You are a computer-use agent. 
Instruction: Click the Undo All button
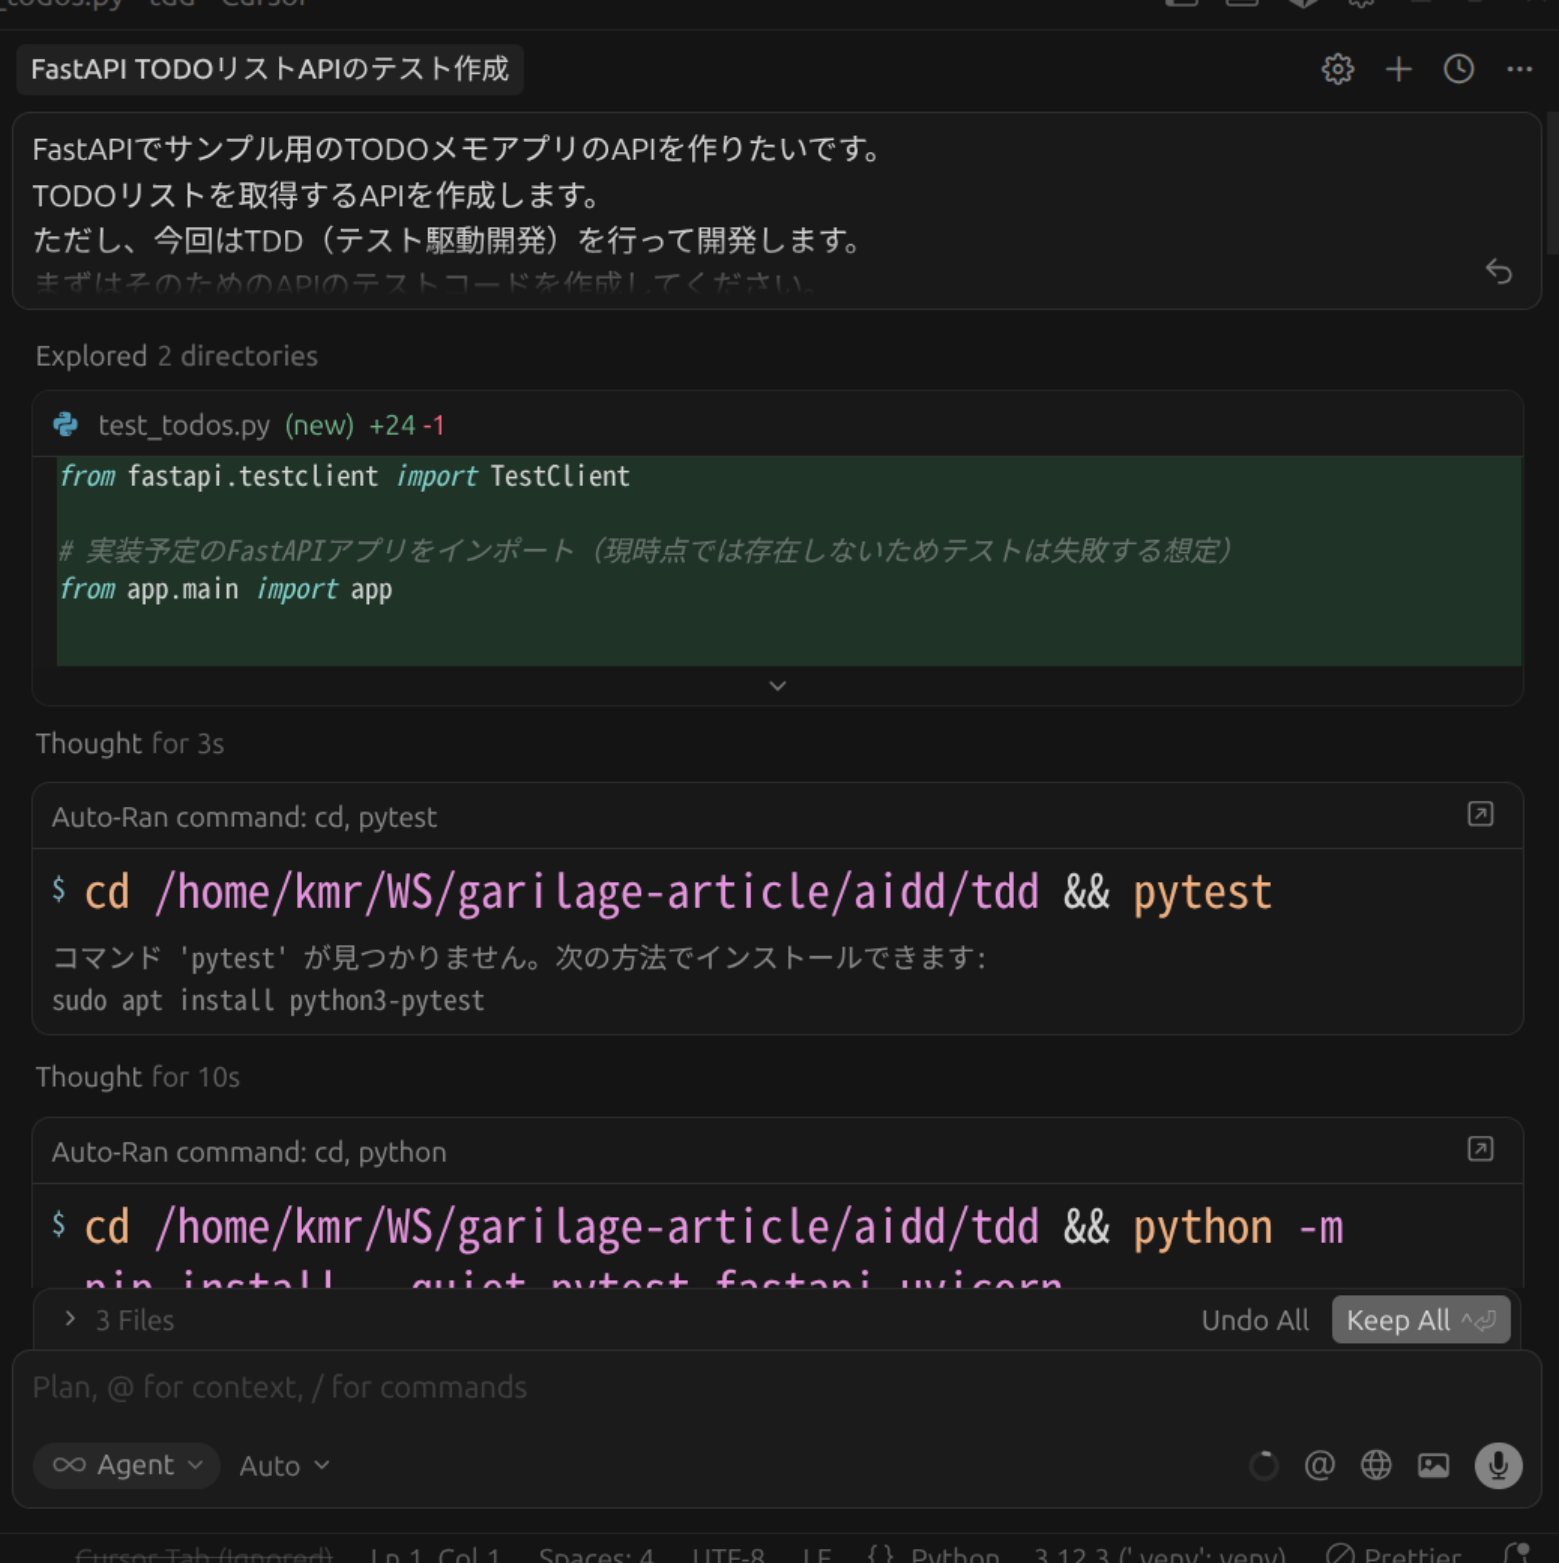pyautogui.click(x=1255, y=1320)
